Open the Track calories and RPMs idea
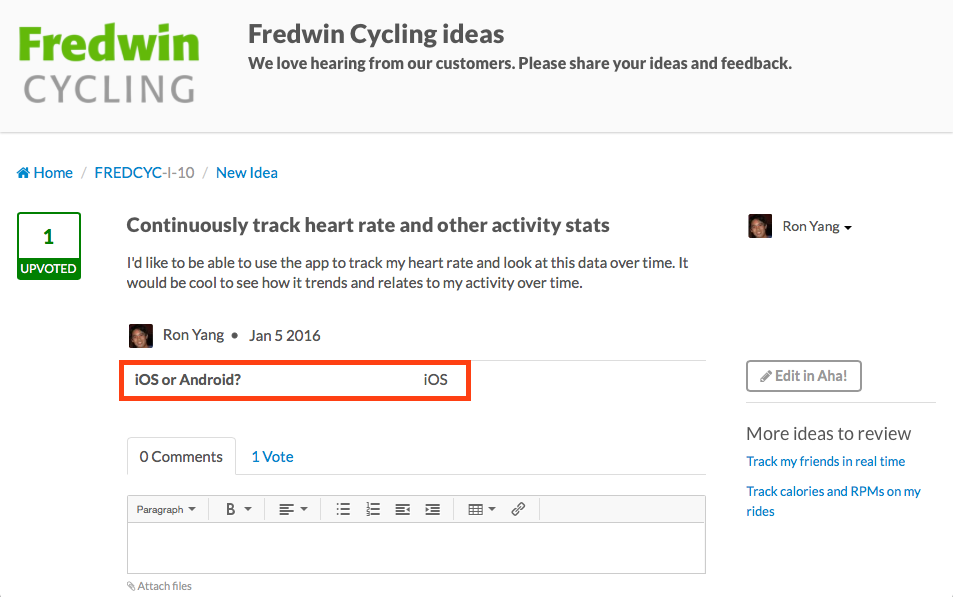 coord(833,491)
